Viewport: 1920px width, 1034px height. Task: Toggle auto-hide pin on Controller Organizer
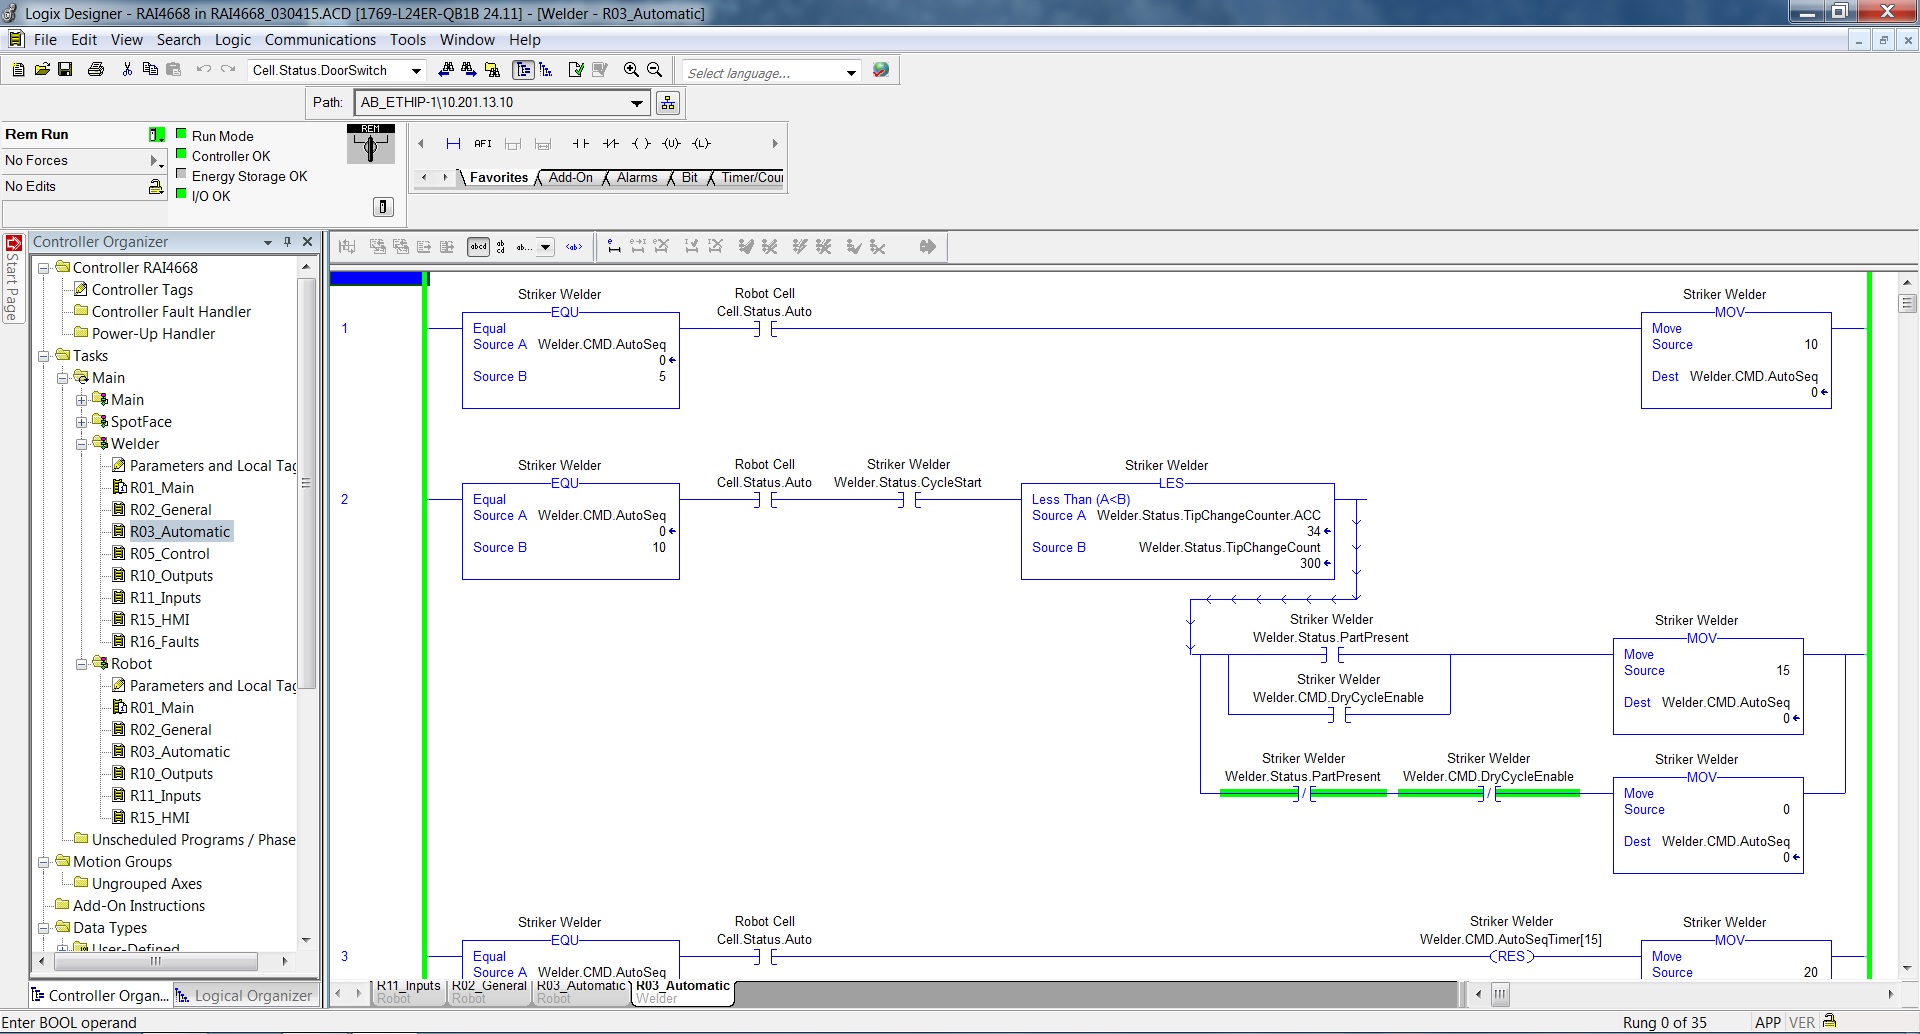pyautogui.click(x=287, y=242)
